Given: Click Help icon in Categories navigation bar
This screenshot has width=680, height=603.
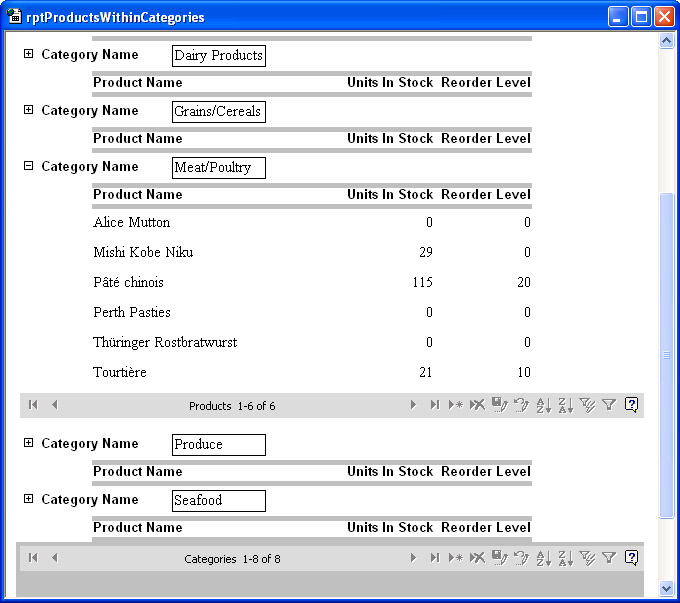Looking at the screenshot, I should tap(631, 558).
